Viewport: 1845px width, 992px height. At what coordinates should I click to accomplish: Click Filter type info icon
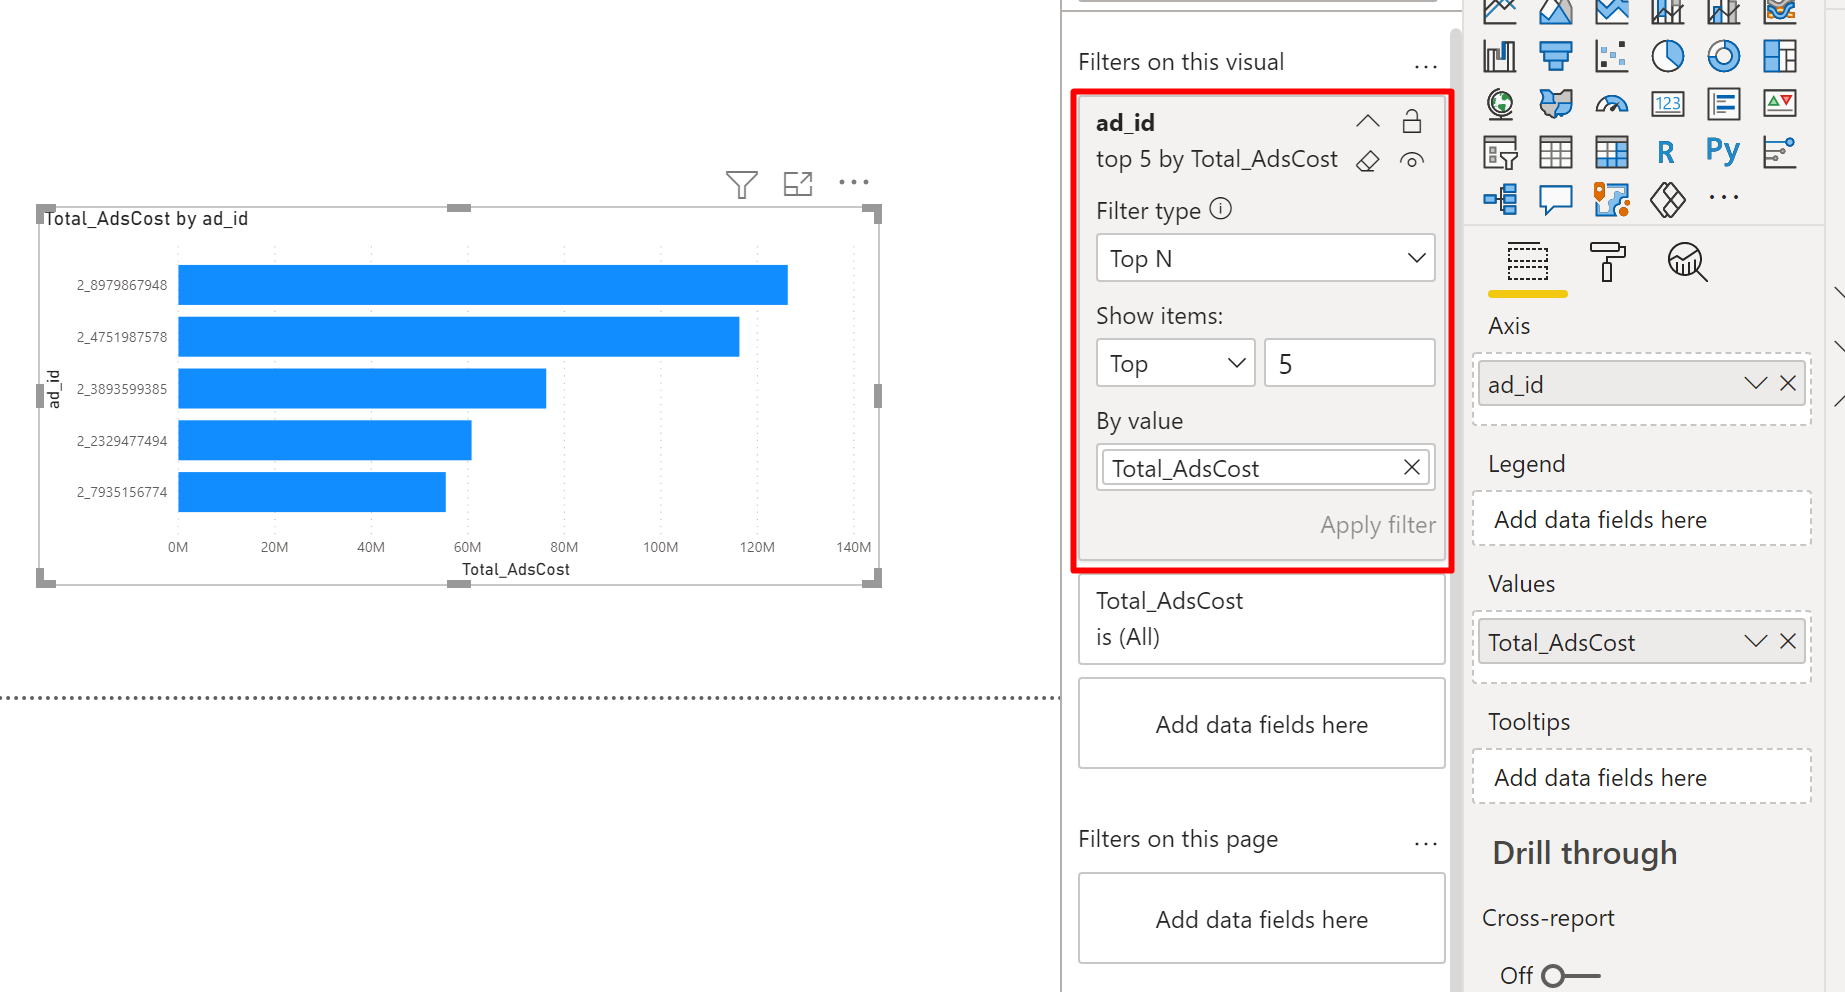tap(1220, 209)
